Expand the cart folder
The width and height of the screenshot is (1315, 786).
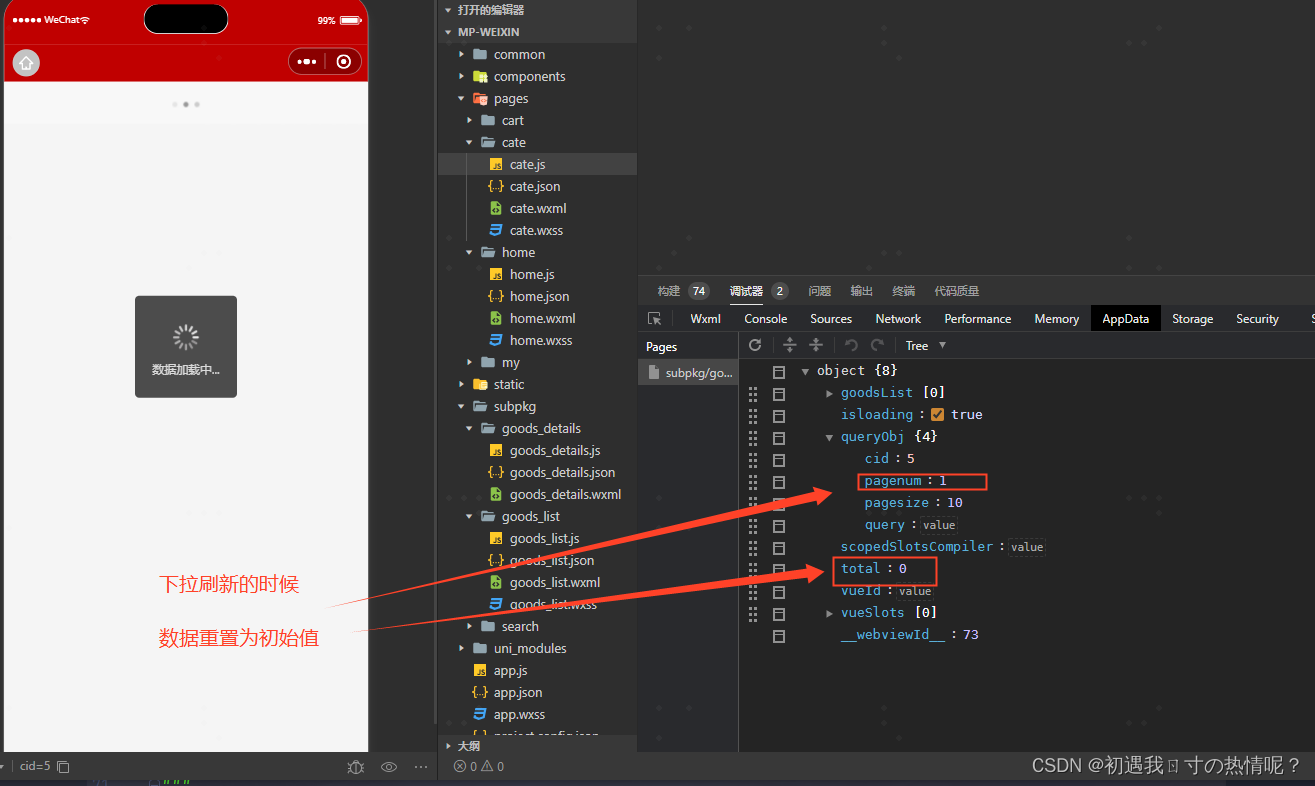tap(470, 120)
